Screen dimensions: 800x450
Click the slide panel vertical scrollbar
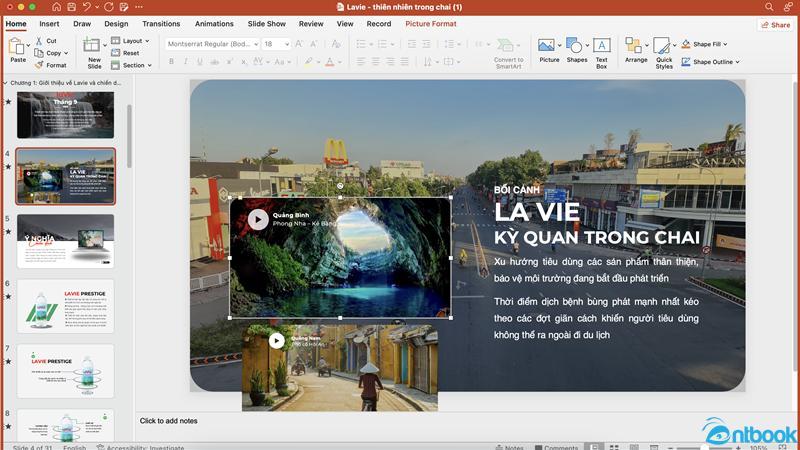pyautogui.click(x=130, y=136)
